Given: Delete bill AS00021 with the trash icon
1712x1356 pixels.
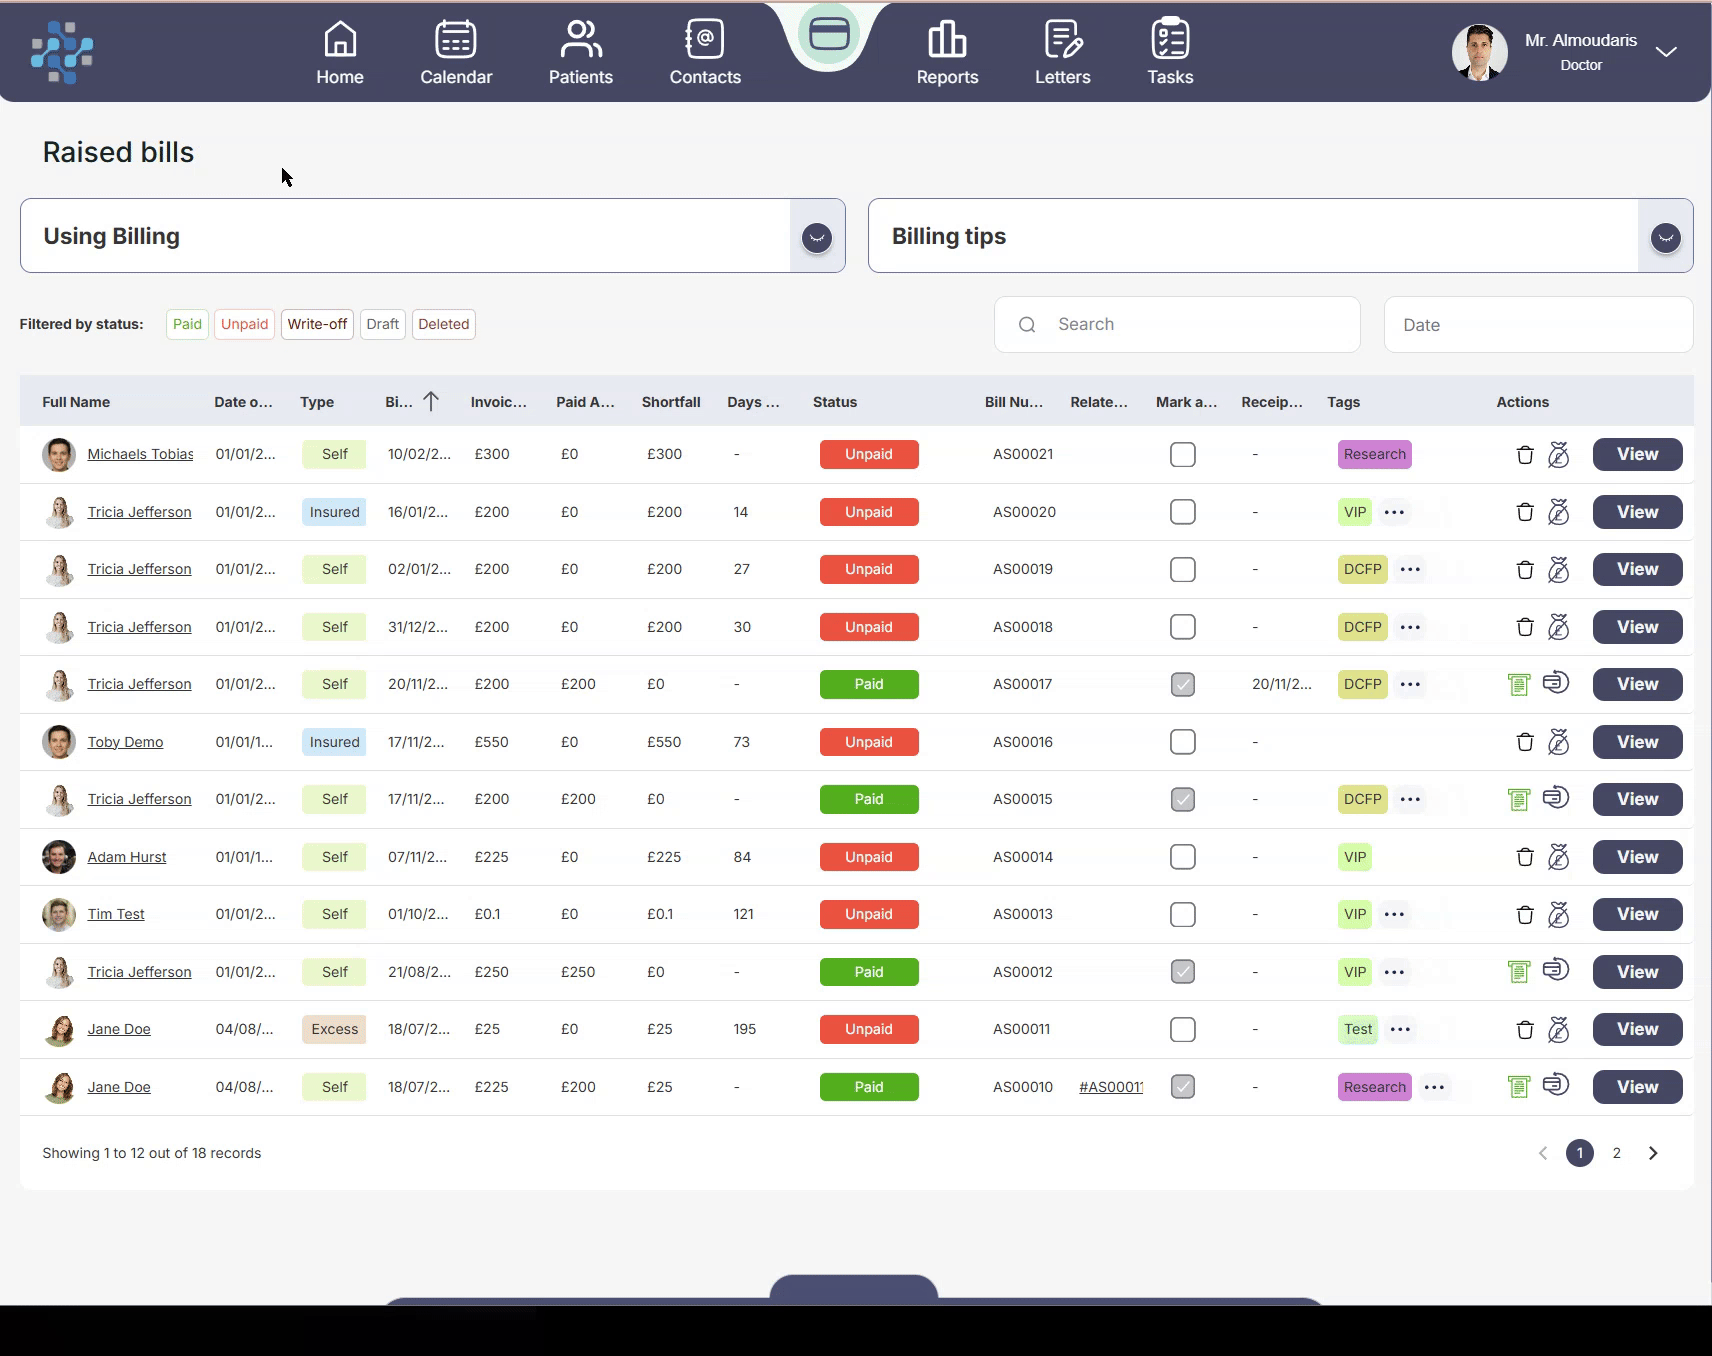Looking at the screenshot, I should coord(1525,455).
